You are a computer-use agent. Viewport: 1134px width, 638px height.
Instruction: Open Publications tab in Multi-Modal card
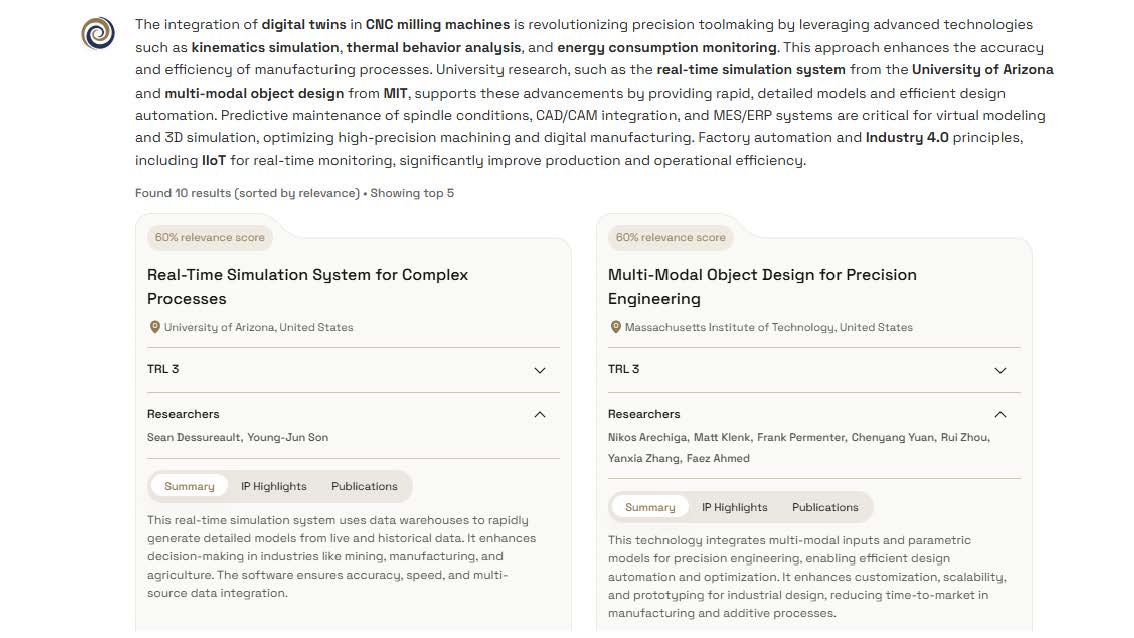825,507
